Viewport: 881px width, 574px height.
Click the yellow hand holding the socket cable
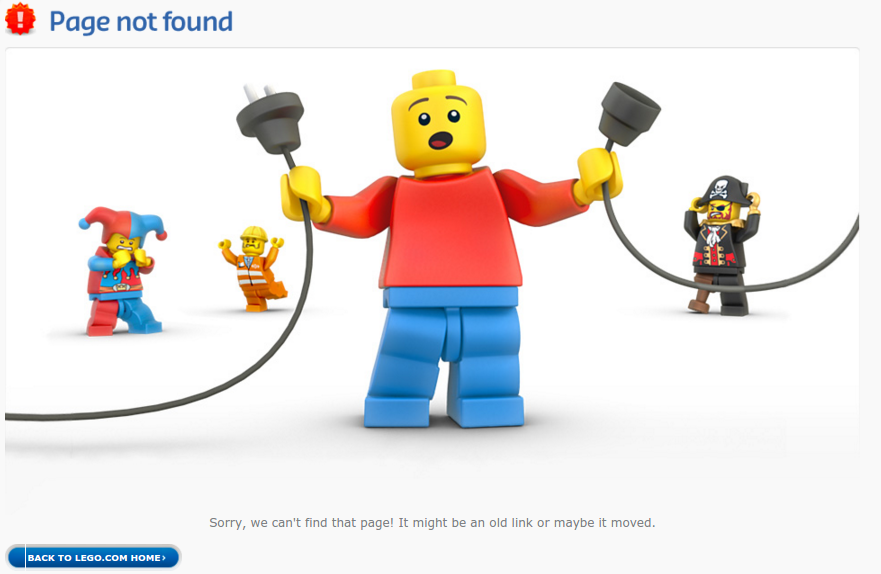tap(599, 175)
